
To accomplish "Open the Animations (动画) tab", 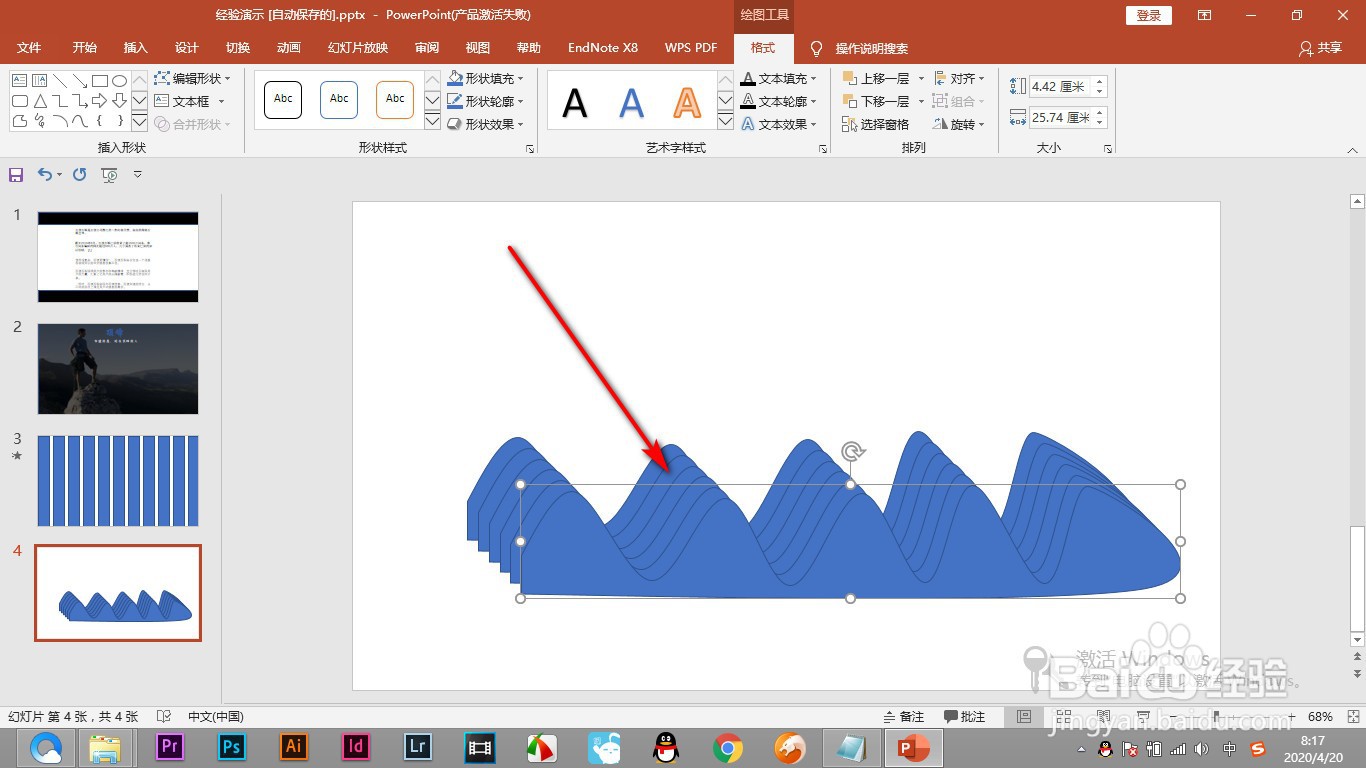I will 288,48.
